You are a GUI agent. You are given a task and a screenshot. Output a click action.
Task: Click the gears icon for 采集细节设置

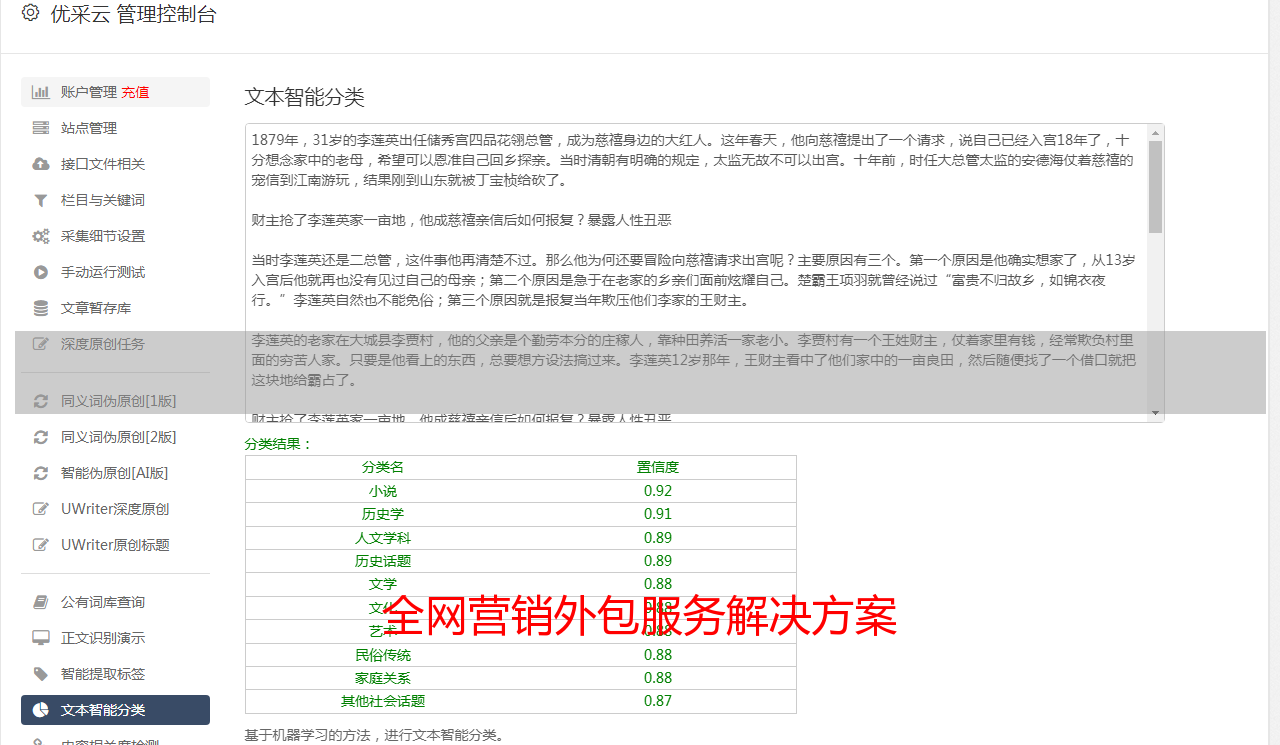[41, 236]
